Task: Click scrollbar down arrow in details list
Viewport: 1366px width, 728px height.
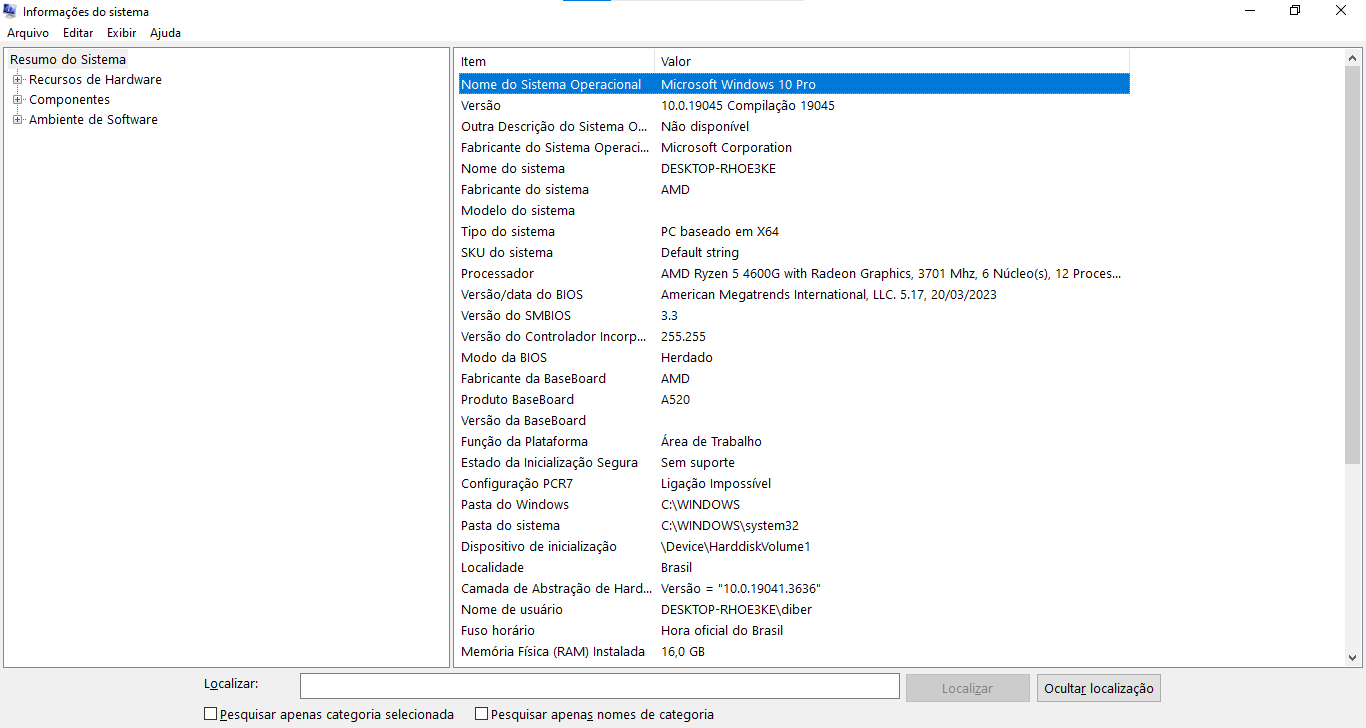Action: tap(1353, 657)
